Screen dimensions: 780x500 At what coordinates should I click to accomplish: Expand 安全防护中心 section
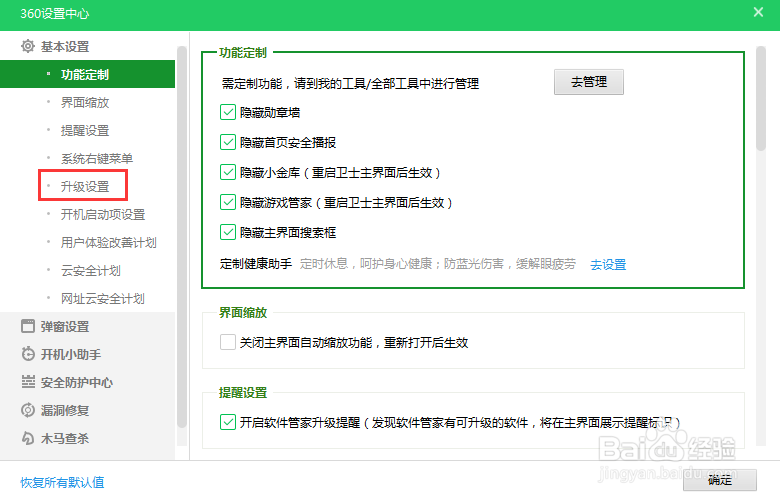(77, 382)
